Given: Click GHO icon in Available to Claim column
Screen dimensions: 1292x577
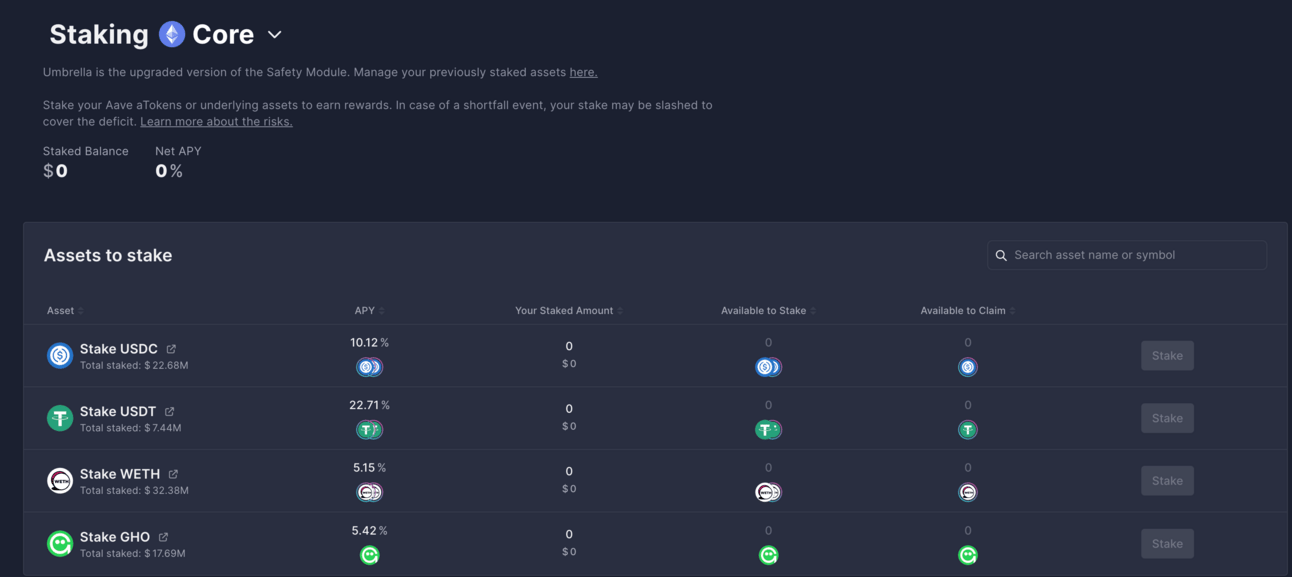Looking at the screenshot, I should coord(967,555).
